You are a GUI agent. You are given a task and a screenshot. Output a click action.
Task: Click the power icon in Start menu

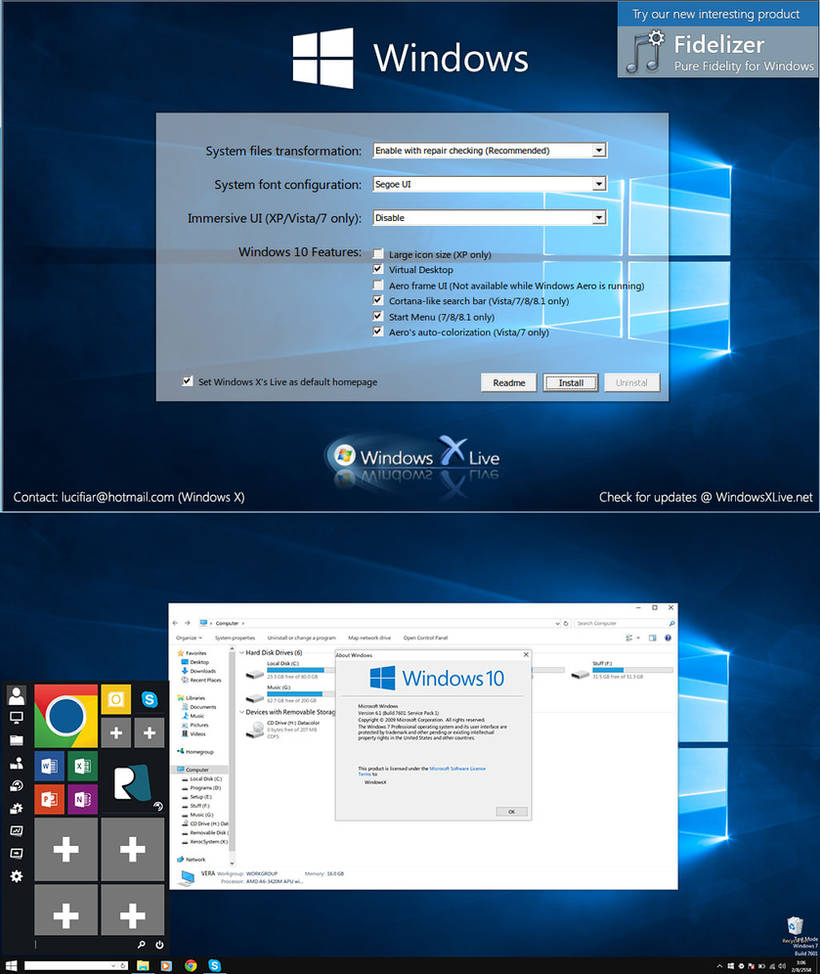pyautogui.click(x=160, y=945)
